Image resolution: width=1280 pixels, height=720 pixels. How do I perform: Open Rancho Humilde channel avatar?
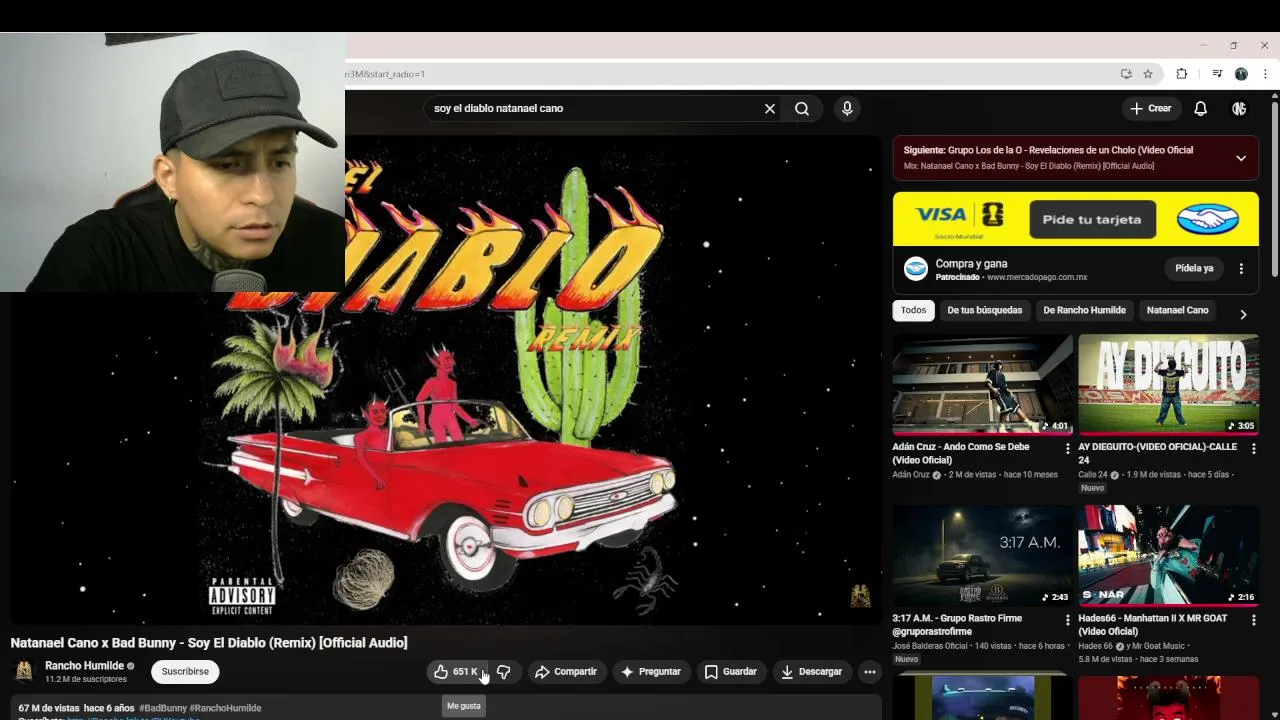(24, 672)
